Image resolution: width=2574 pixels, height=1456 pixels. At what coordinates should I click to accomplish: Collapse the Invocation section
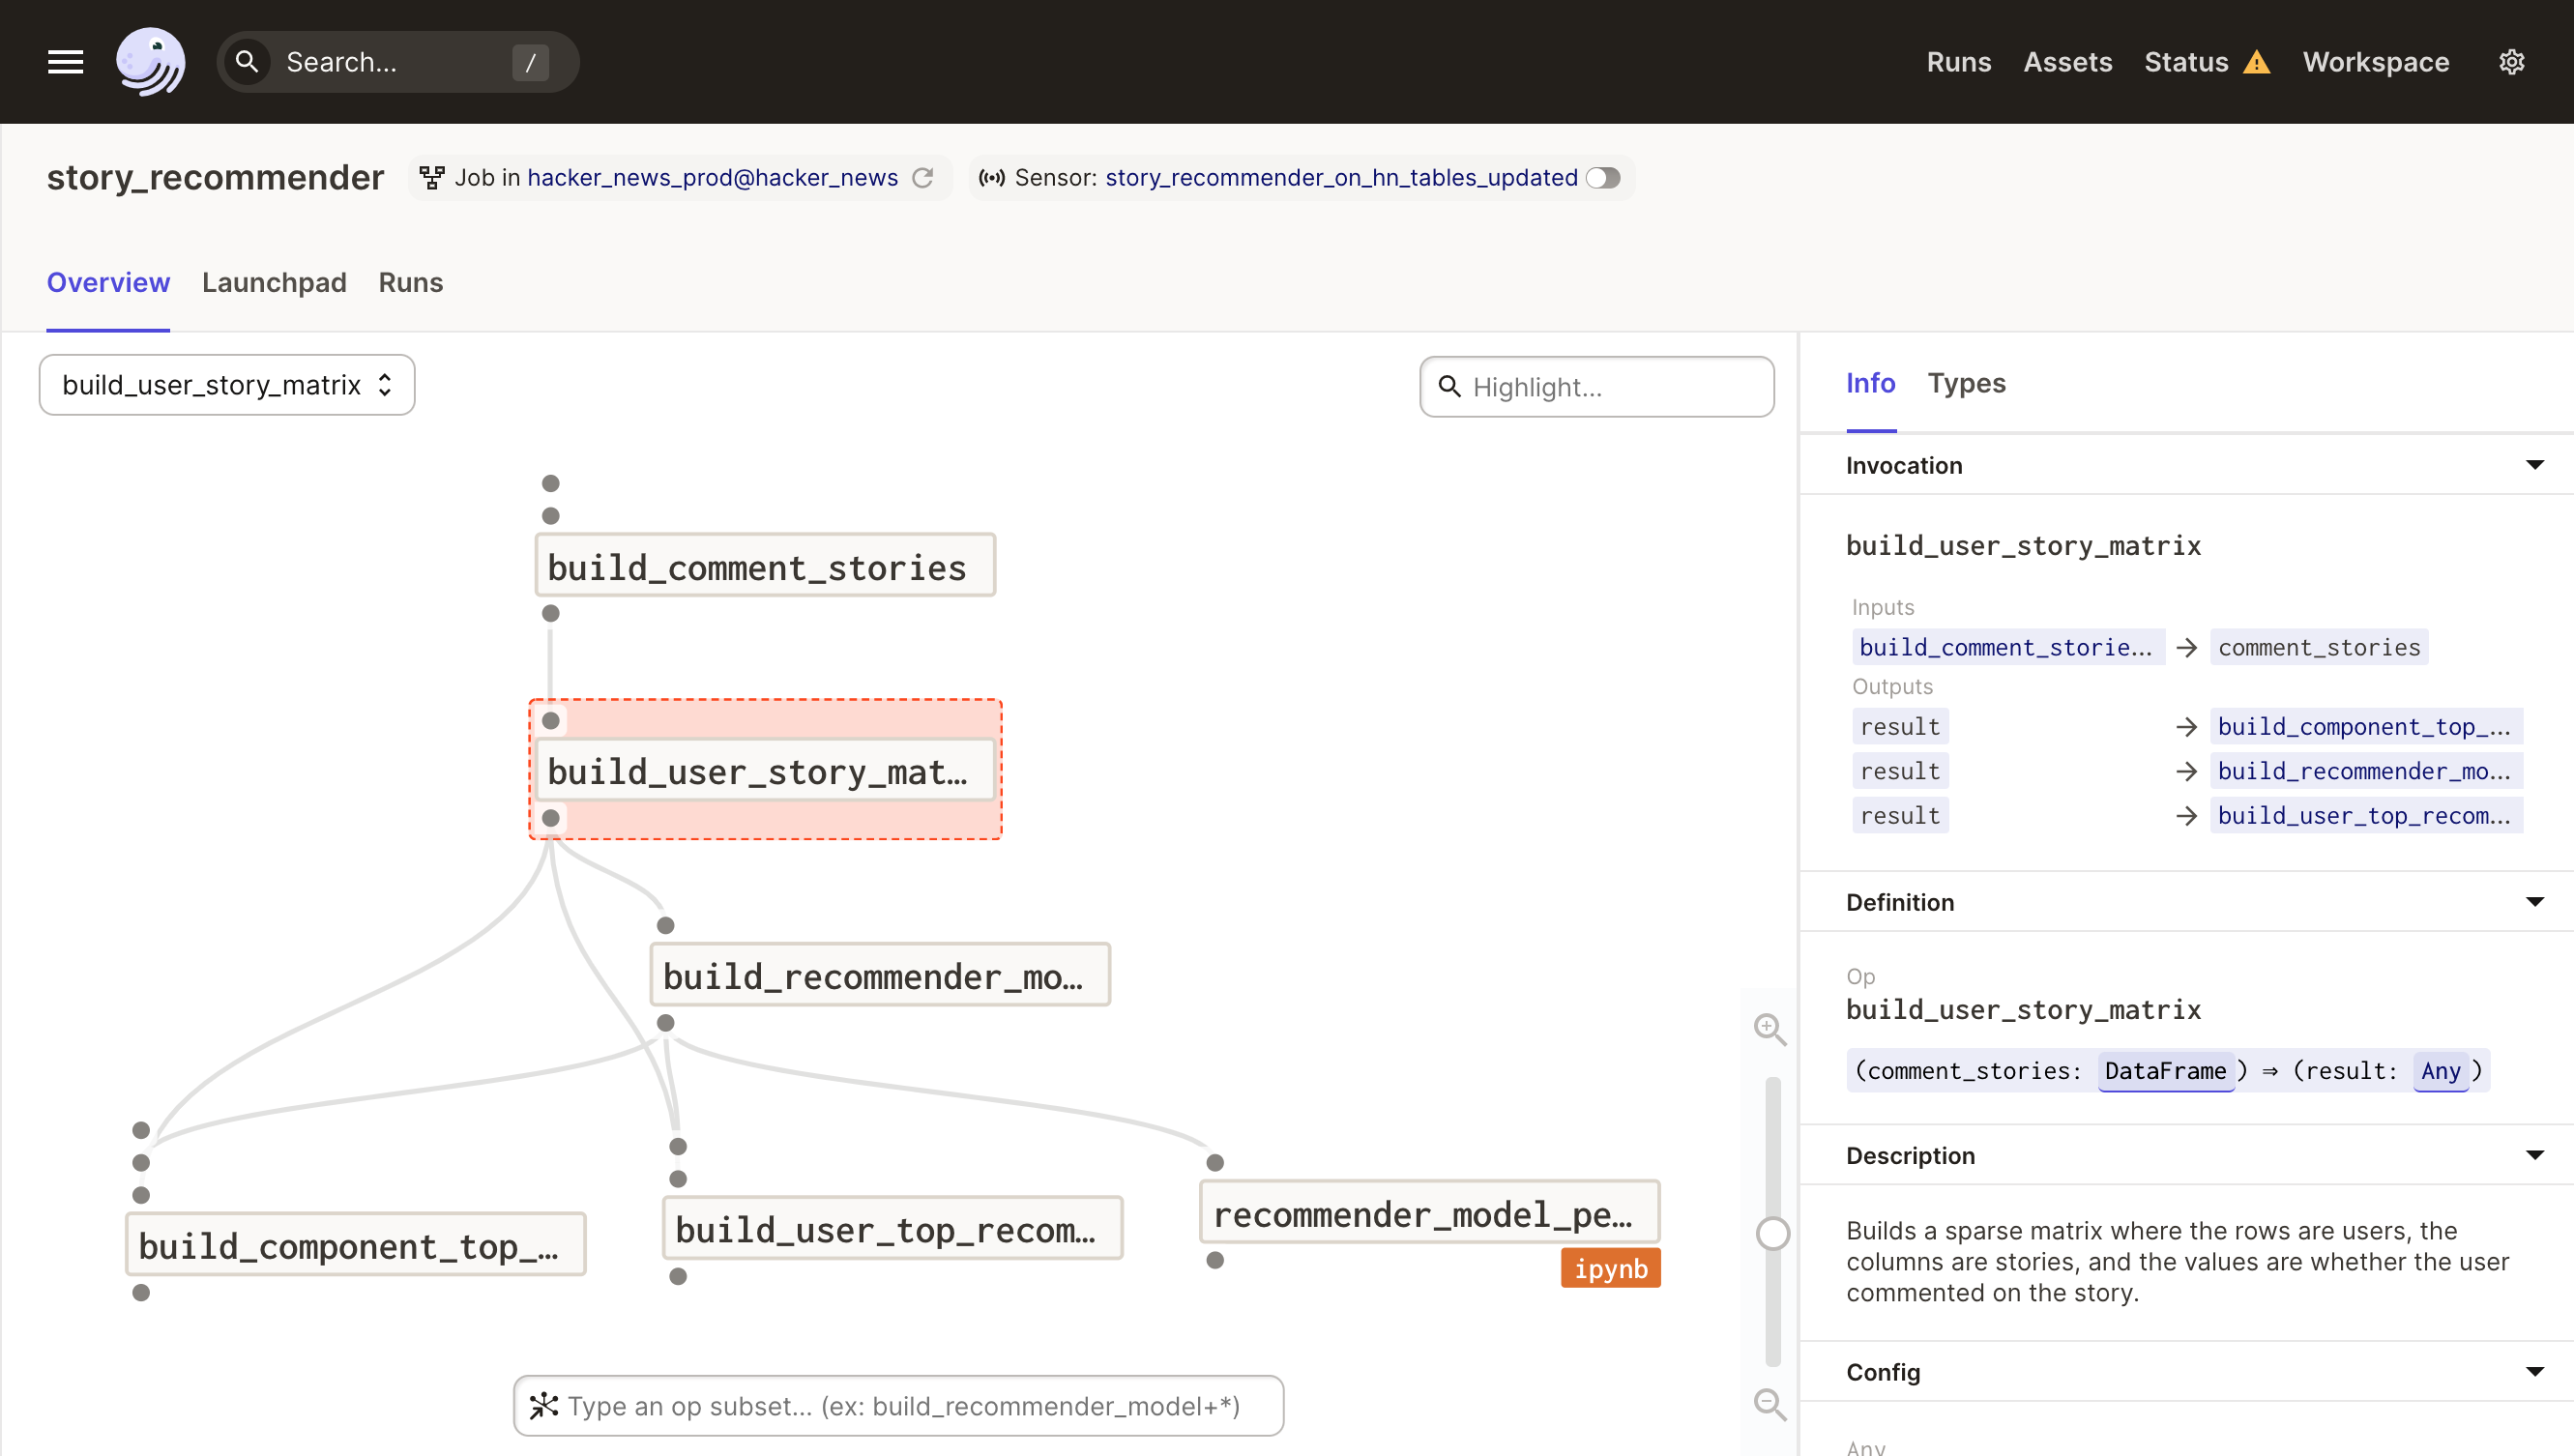click(2533, 465)
